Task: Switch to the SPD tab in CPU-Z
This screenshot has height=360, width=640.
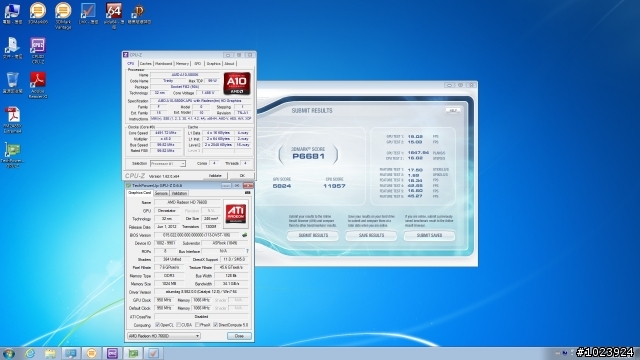Action: click(198, 64)
